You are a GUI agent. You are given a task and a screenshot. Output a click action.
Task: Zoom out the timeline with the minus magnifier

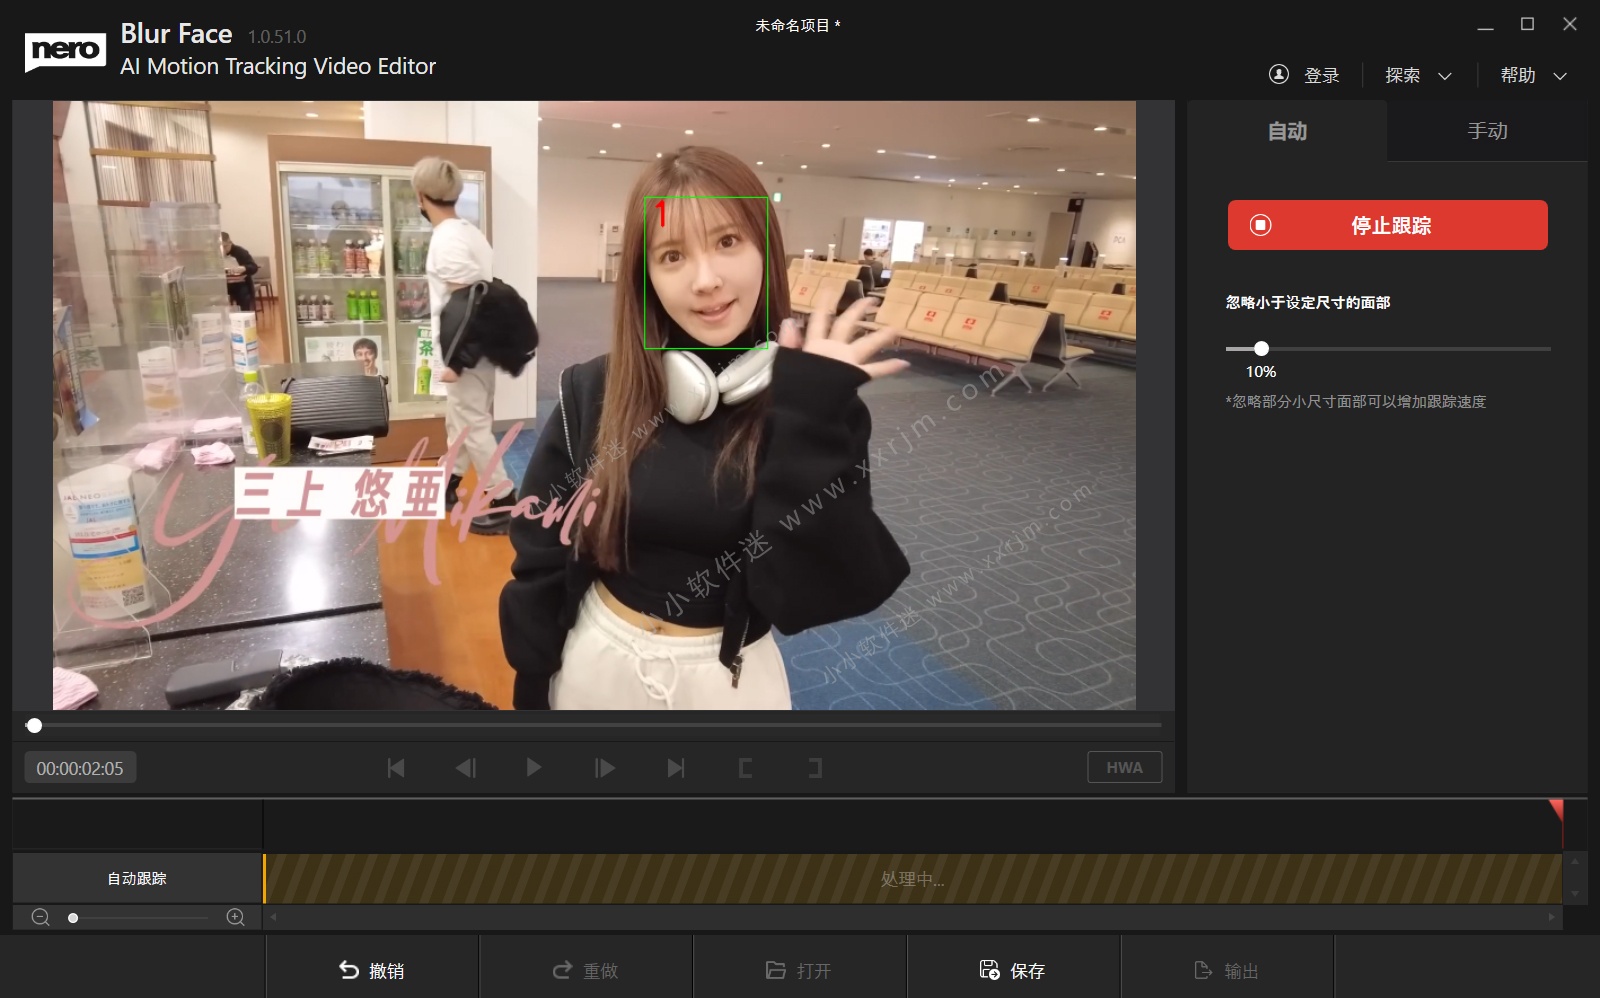(41, 917)
